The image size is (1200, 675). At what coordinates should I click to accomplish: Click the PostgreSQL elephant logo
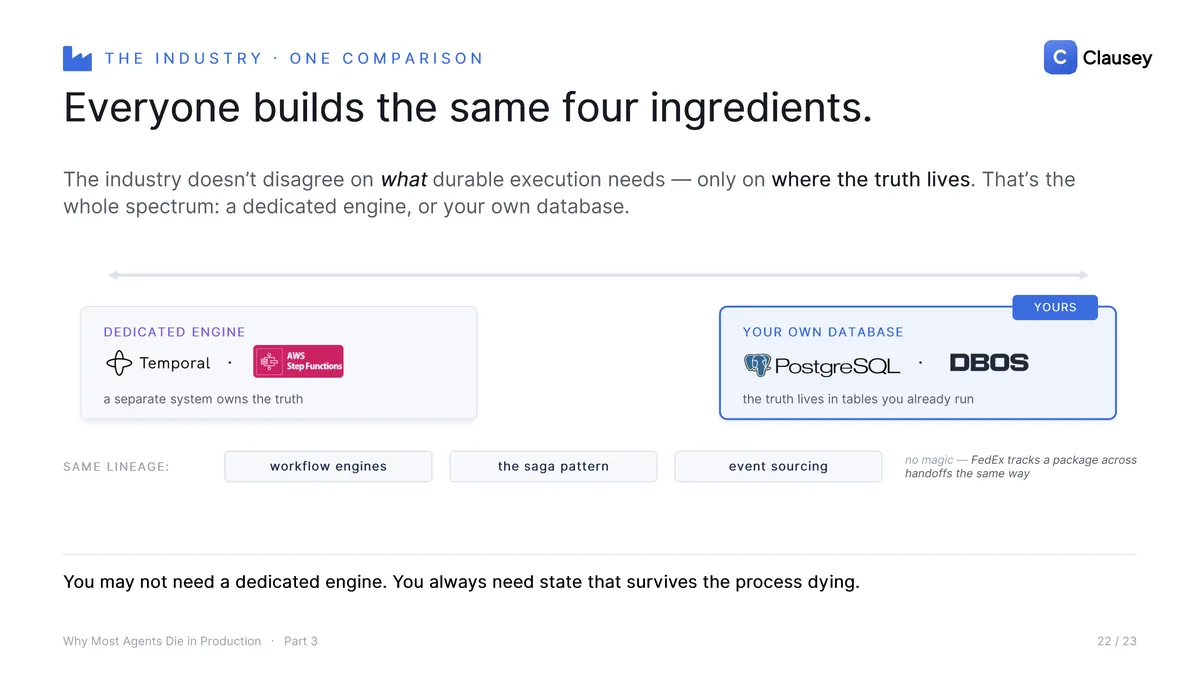pyautogui.click(x=757, y=365)
